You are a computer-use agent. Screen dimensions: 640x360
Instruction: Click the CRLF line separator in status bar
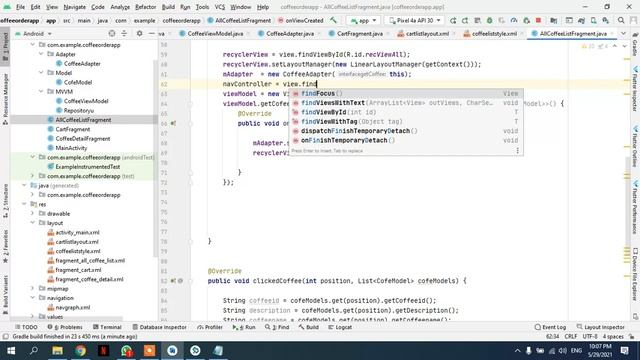(x=570, y=336)
